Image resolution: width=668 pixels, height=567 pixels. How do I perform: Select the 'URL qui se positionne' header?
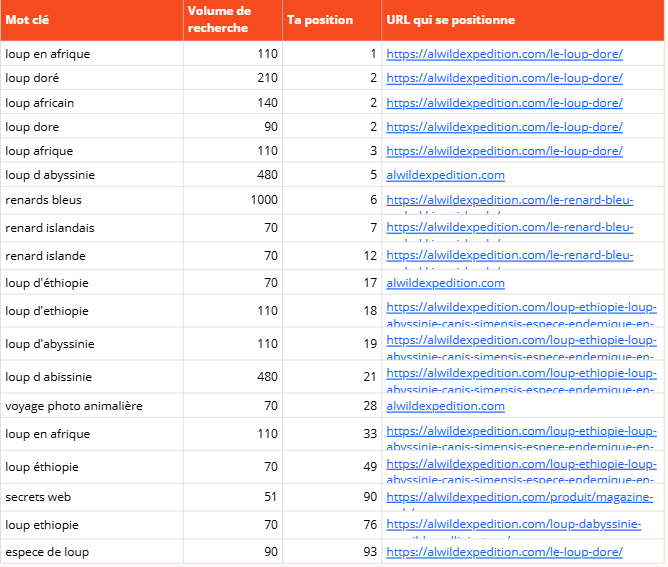[x=523, y=20]
